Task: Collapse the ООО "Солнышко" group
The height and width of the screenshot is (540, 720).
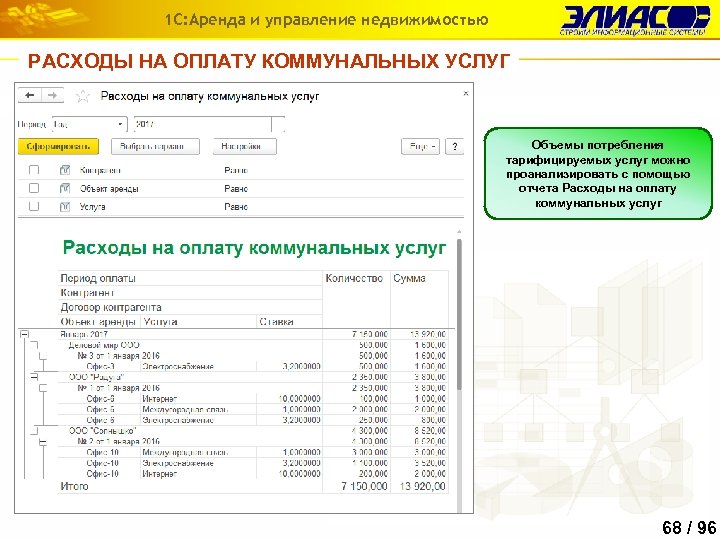Action: [34, 431]
